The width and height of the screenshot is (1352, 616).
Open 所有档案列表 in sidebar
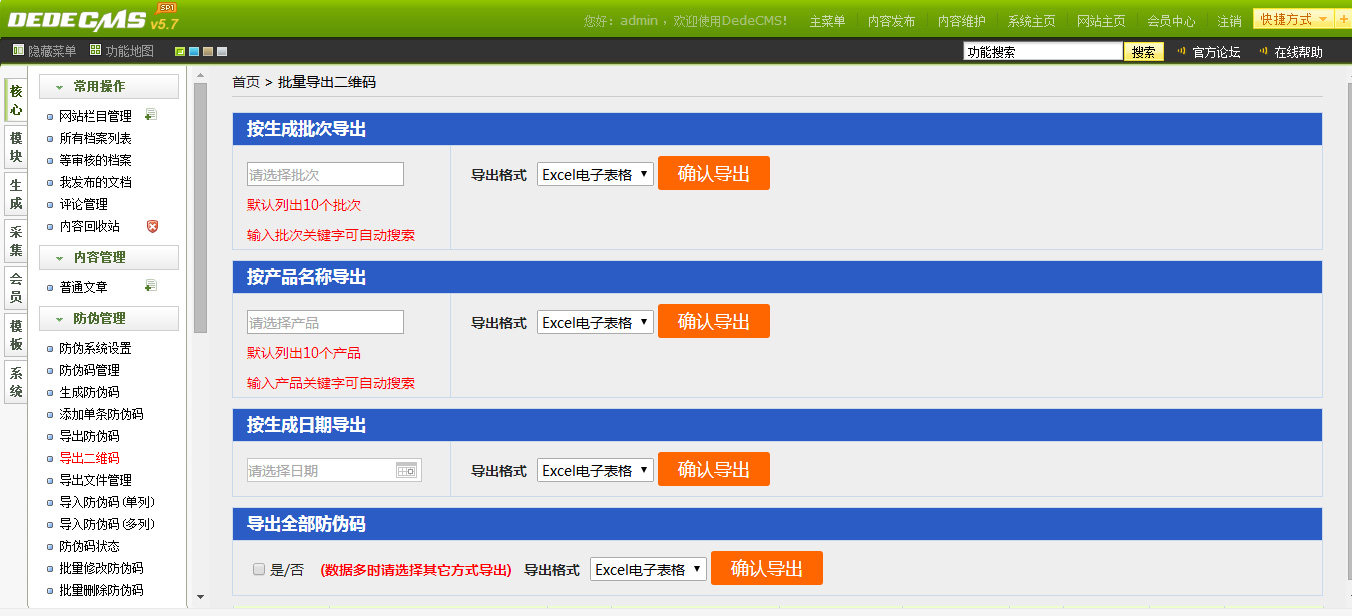coord(95,138)
